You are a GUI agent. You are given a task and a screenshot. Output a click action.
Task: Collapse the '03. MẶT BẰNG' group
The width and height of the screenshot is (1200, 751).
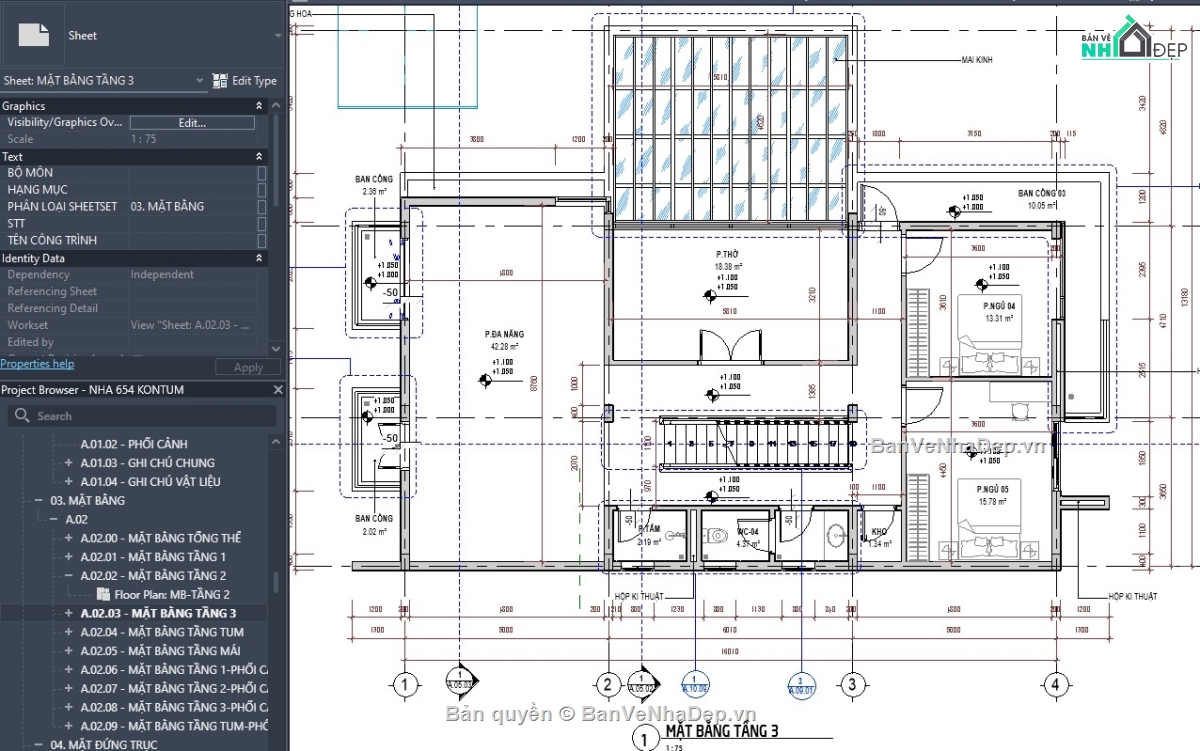(x=40, y=501)
